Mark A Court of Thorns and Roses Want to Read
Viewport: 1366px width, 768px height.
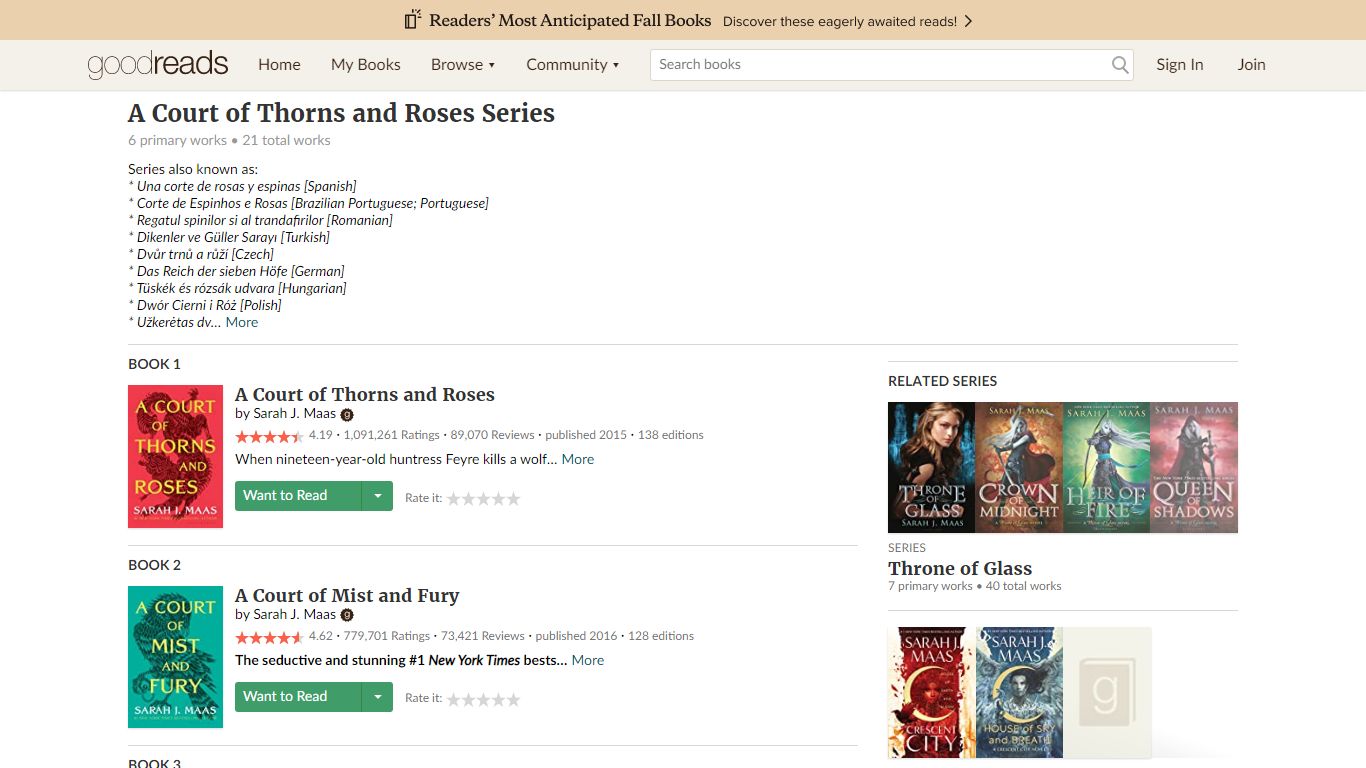coord(297,496)
